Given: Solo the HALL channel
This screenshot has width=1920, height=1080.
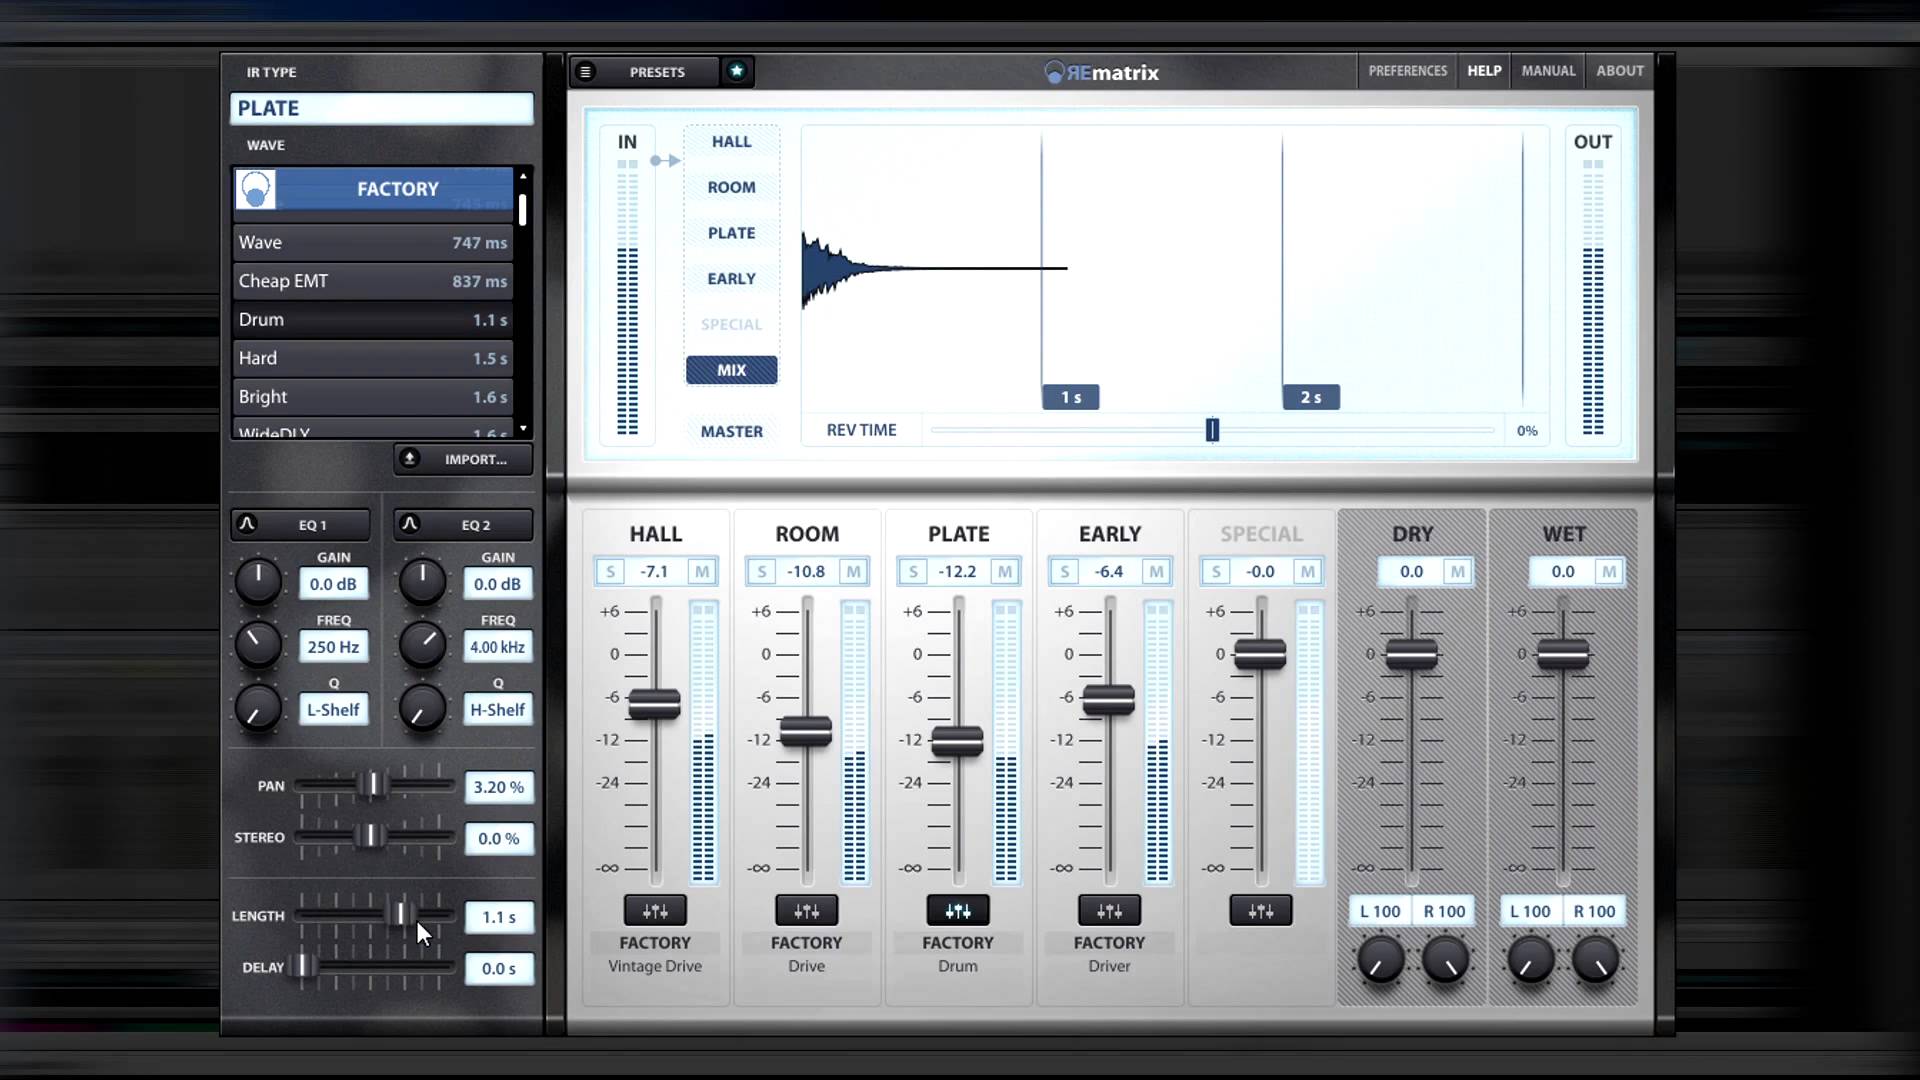Looking at the screenshot, I should click(610, 571).
